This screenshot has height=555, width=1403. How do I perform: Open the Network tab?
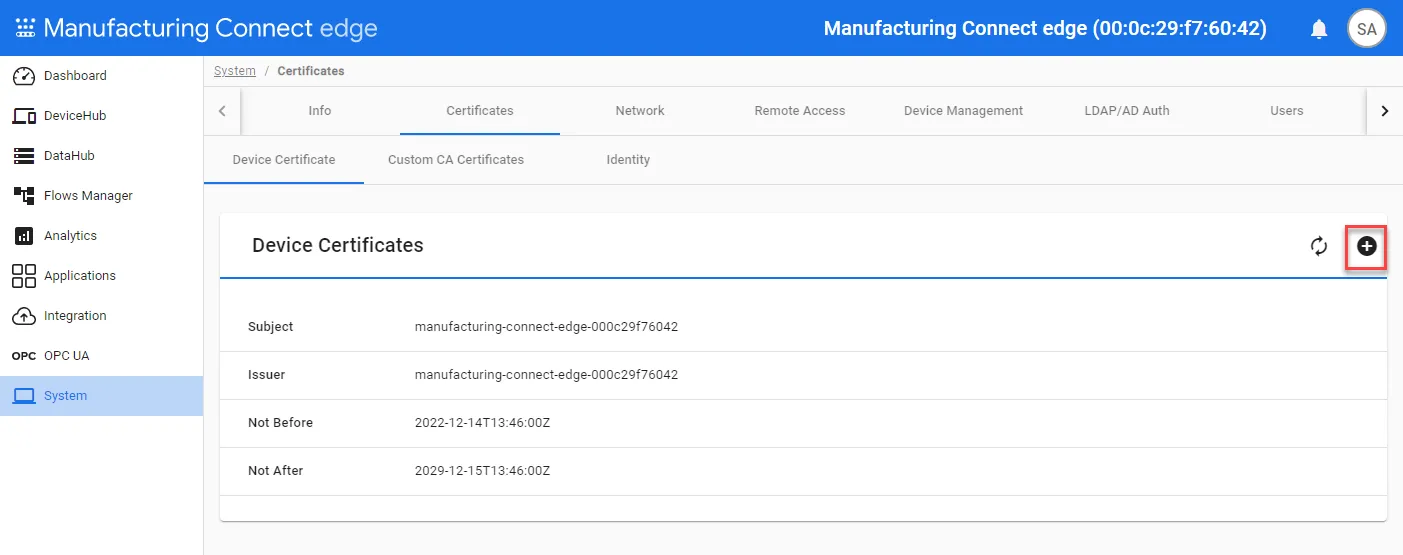pyautogui.click(x=640, y=111)
